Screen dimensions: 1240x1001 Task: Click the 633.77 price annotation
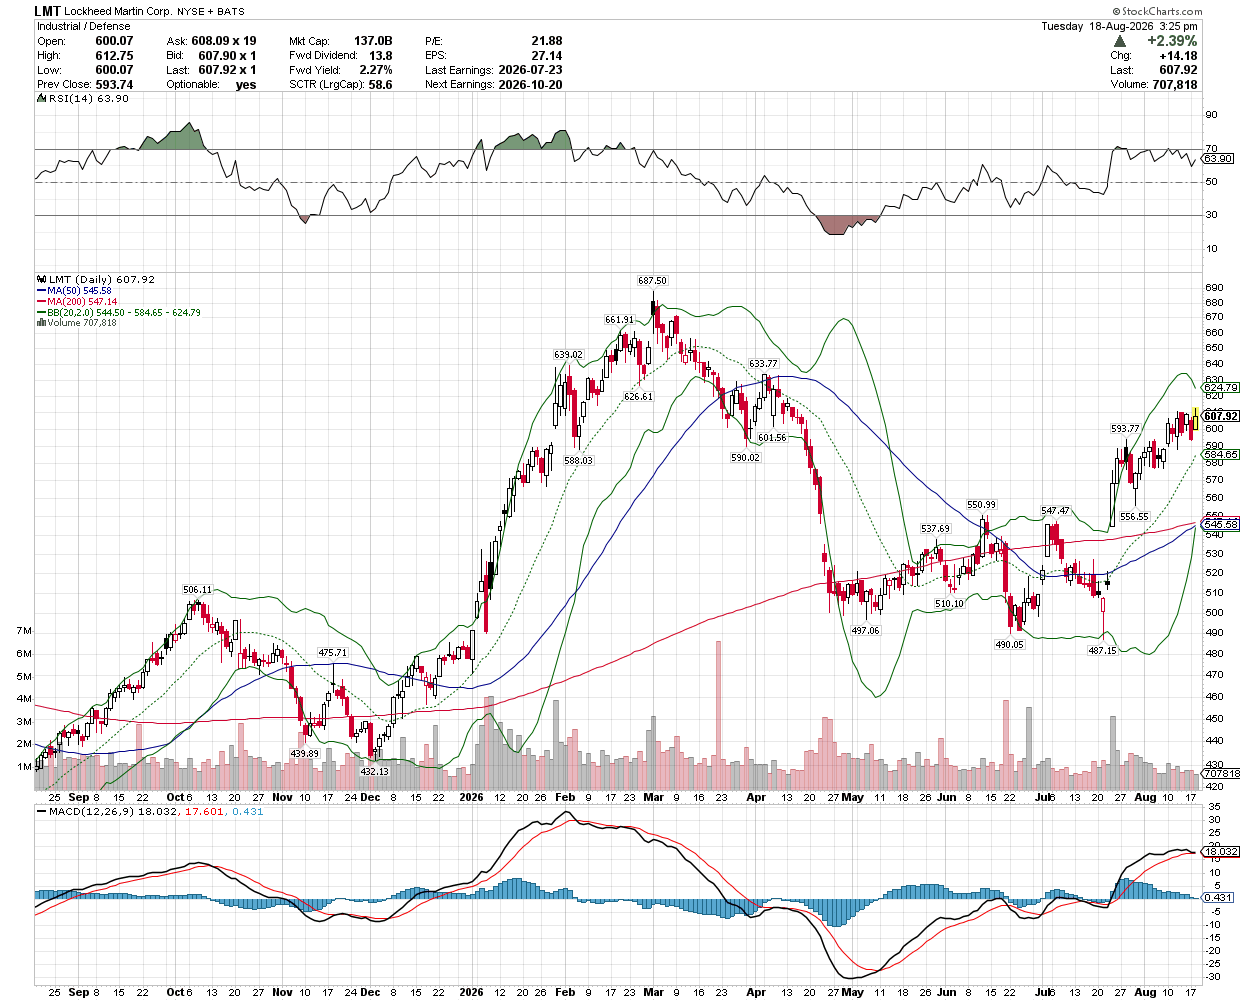(763, 364)
